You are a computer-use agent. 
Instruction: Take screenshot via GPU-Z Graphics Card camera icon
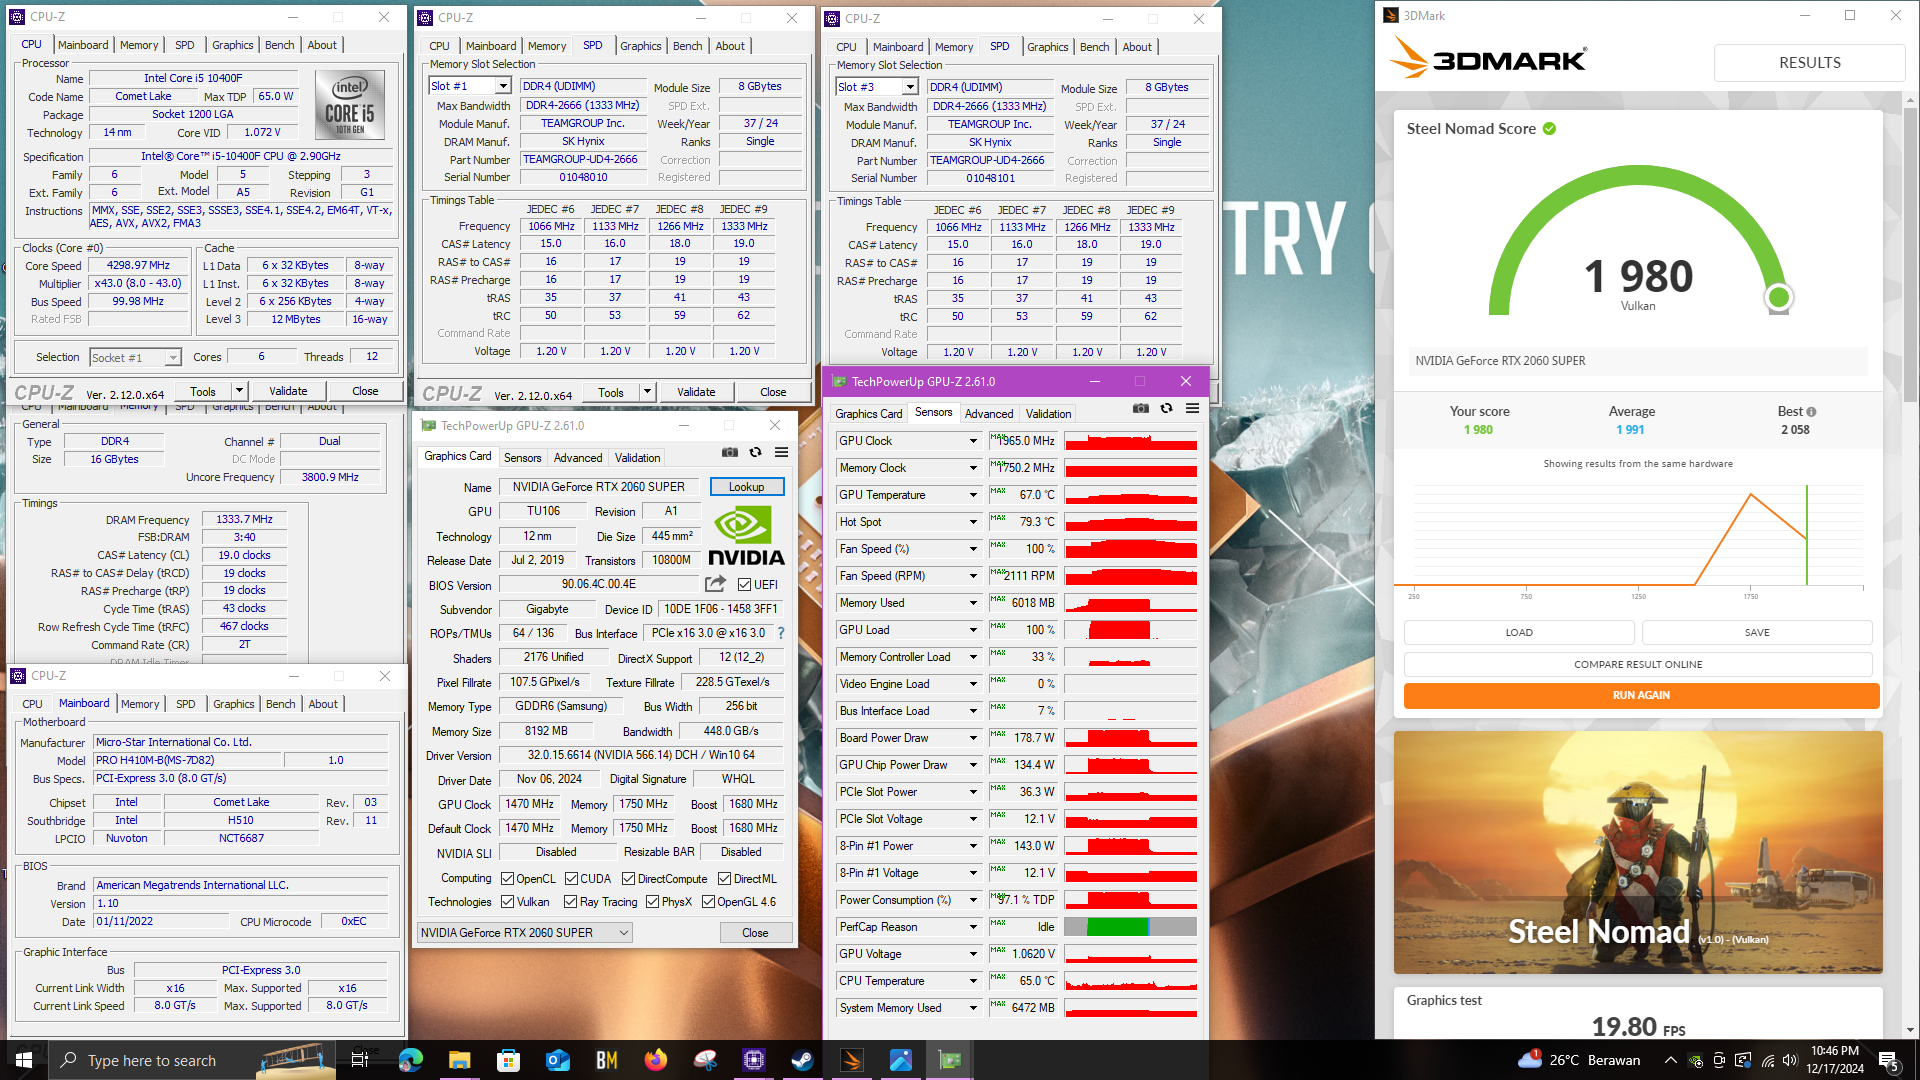click(x=730, y=453)
